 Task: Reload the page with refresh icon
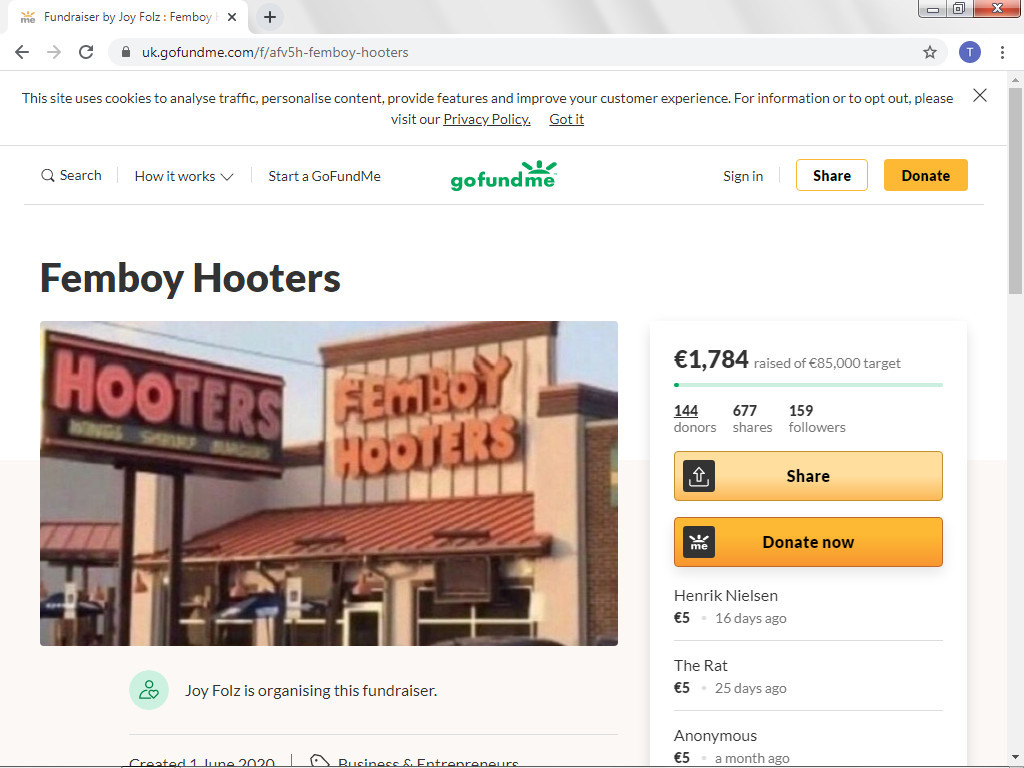click(x=86, y=52)
